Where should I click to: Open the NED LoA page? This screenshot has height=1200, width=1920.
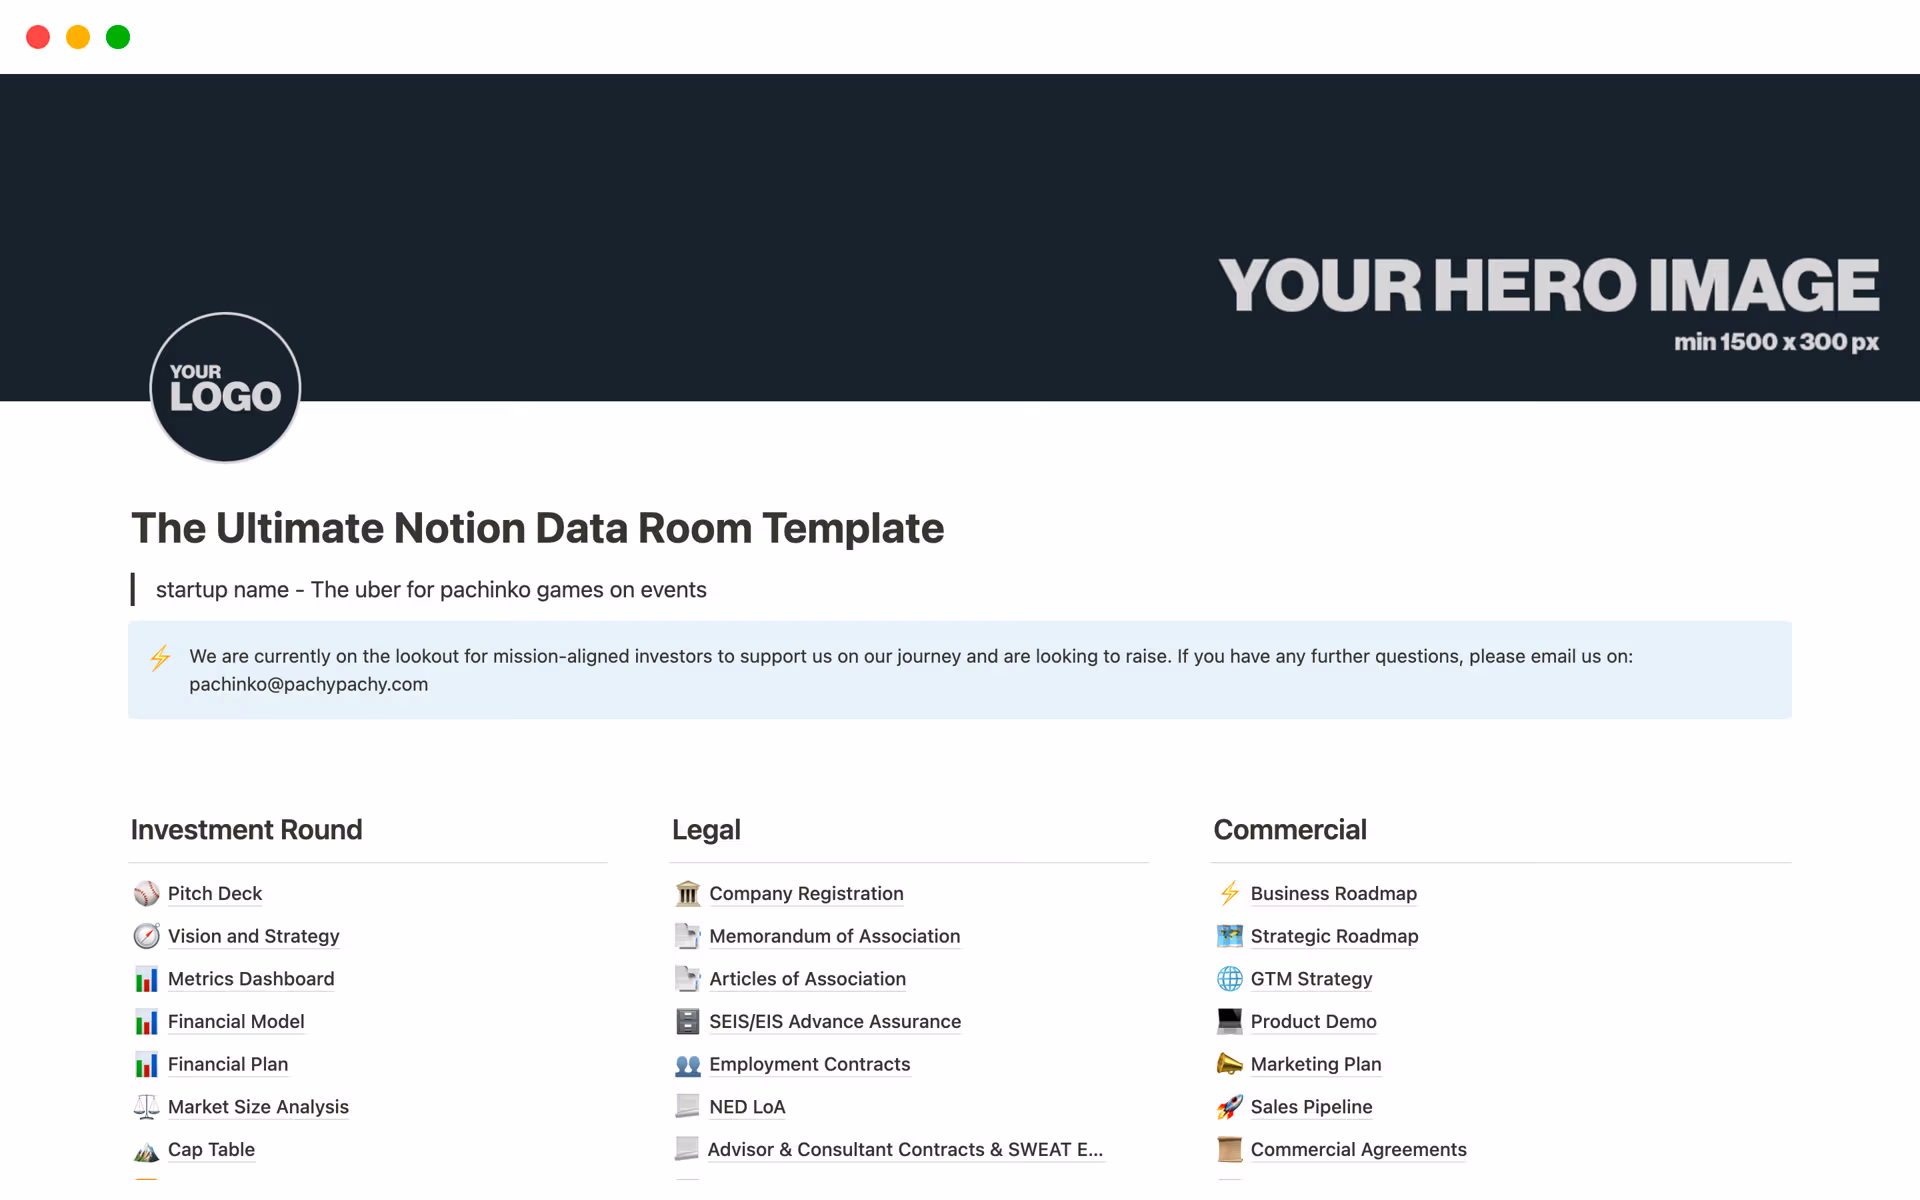[747, 1107]
